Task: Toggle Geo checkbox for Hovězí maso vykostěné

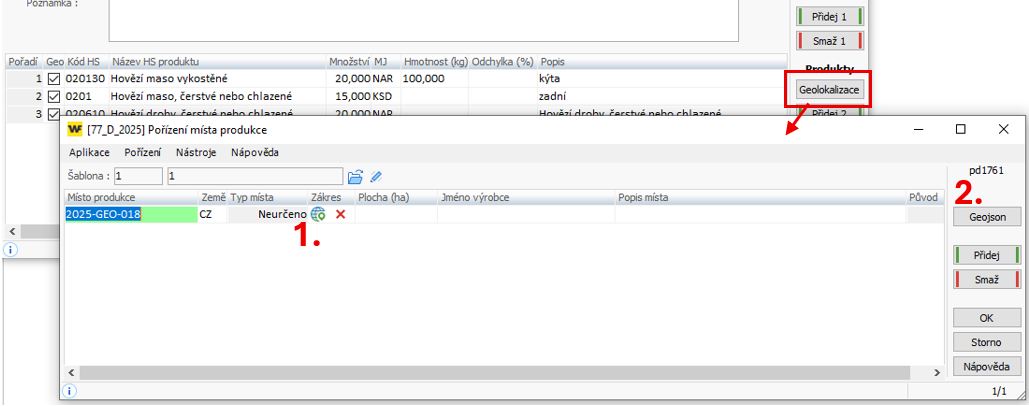Action: point(54,79)
